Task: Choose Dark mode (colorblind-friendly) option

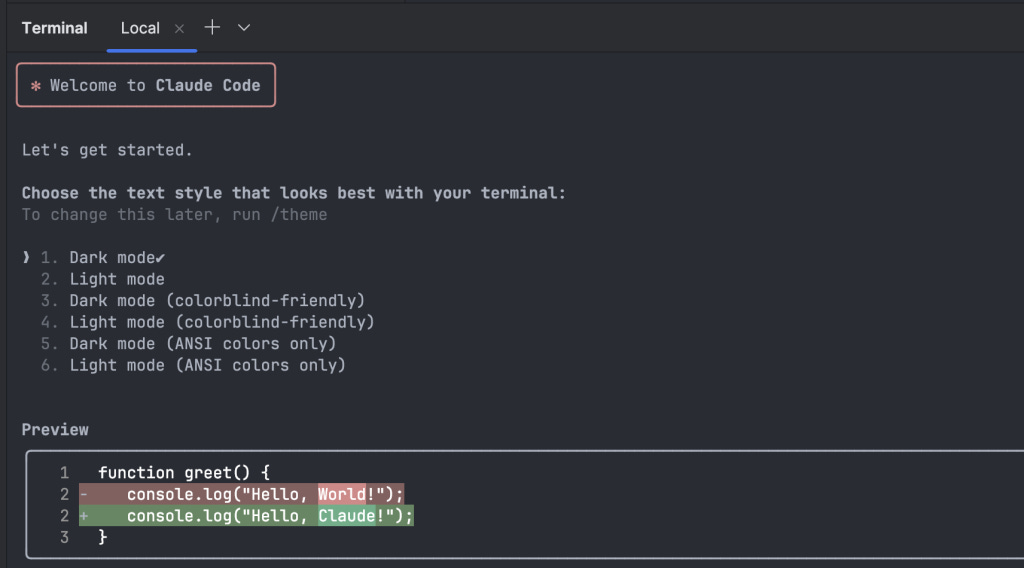Action: [202, 301]
